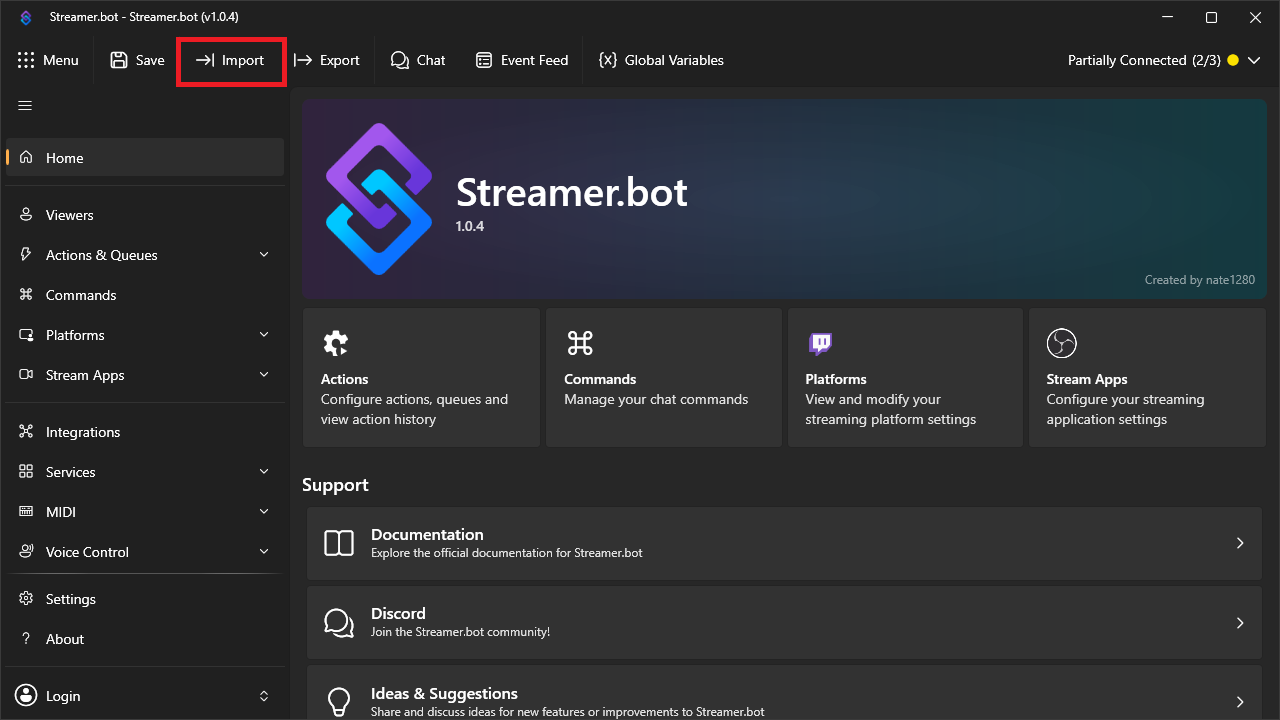
Task: Open the Event Feed from toolbar
Action: [x=522, y=60]
